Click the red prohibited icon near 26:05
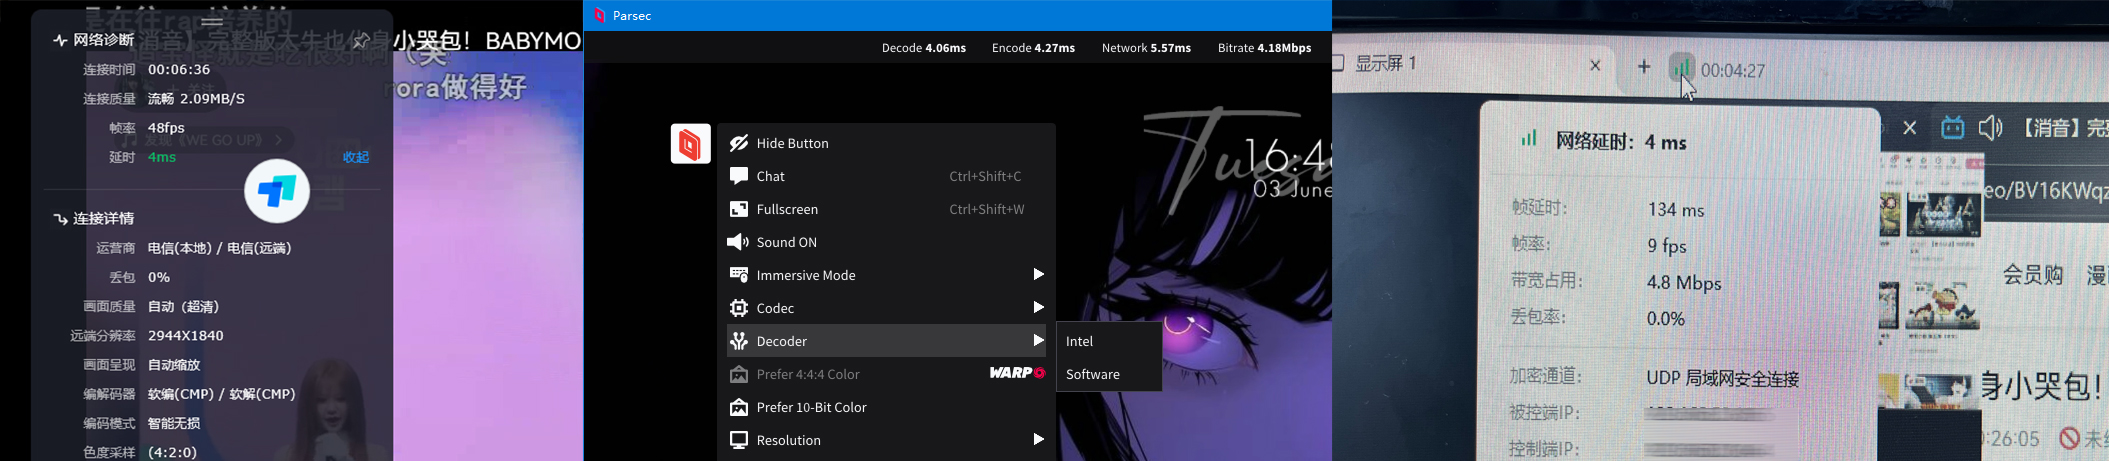 [x=2070, y=438]
